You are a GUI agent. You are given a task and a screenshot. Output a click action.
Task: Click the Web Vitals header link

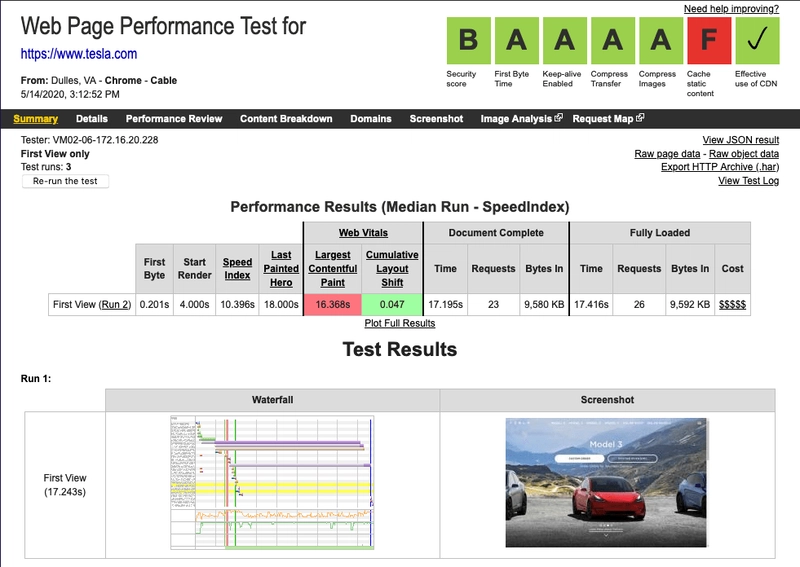(363, 233)
